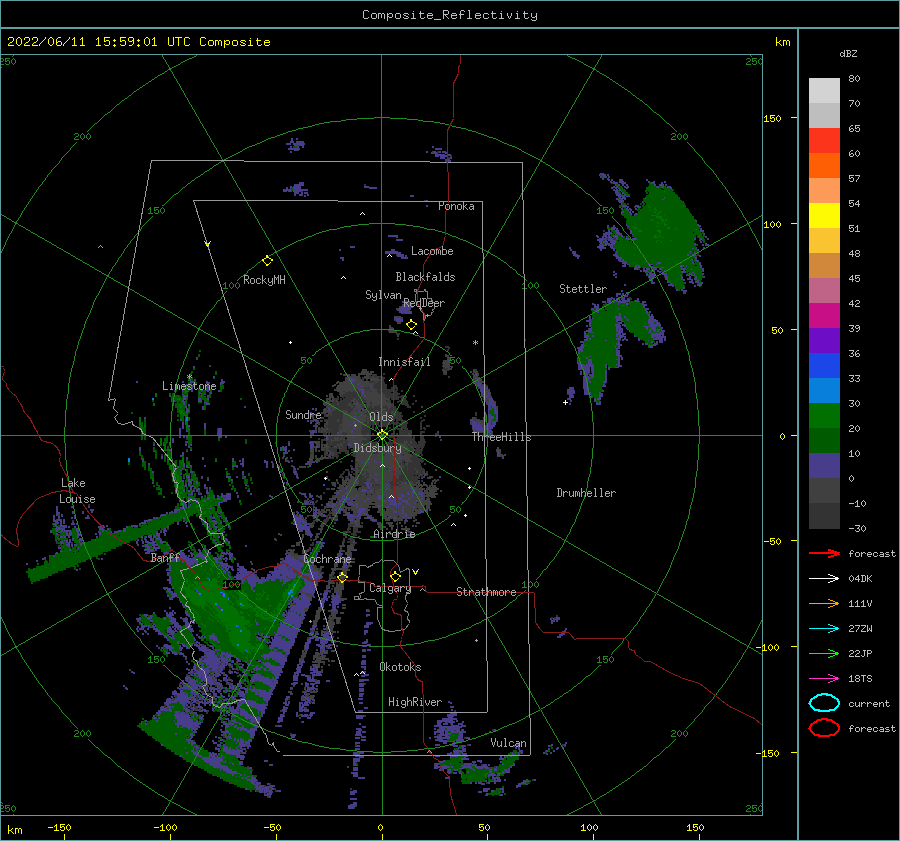Click the yellow 'km' label at top right
This screenshot has width=900, height=841.
tap(782, 42)
